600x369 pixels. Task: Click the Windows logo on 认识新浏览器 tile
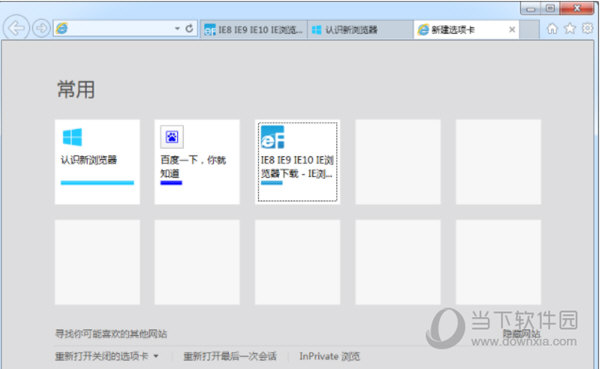pos(72,137)
